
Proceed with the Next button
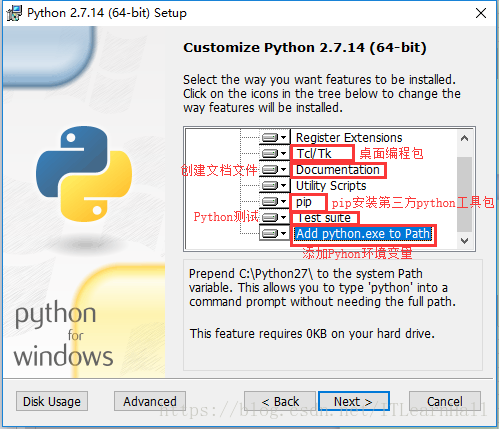[x=354, y=401]
